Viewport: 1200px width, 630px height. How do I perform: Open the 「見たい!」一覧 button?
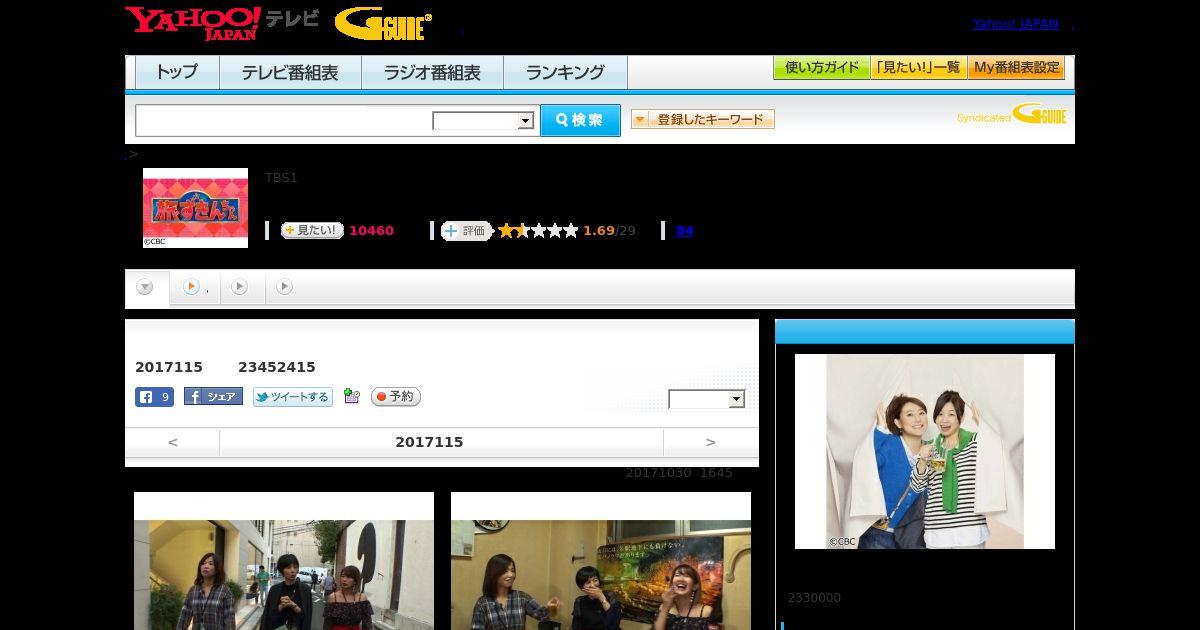pos(919,68)
